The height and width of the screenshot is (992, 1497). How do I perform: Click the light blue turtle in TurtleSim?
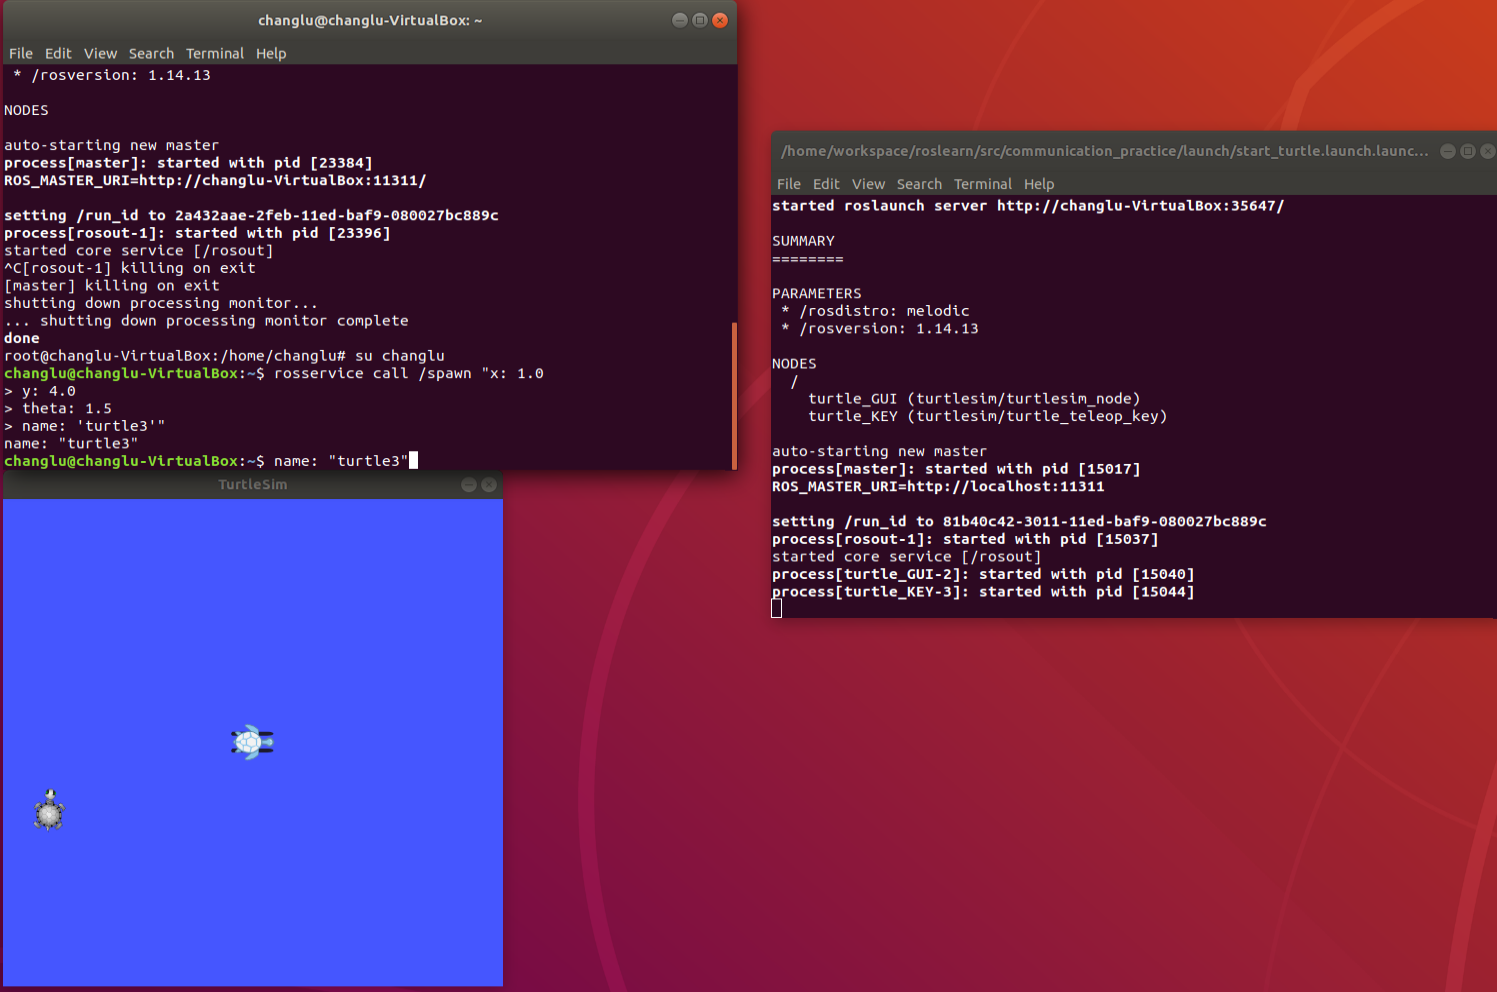[x=252, y=742]
